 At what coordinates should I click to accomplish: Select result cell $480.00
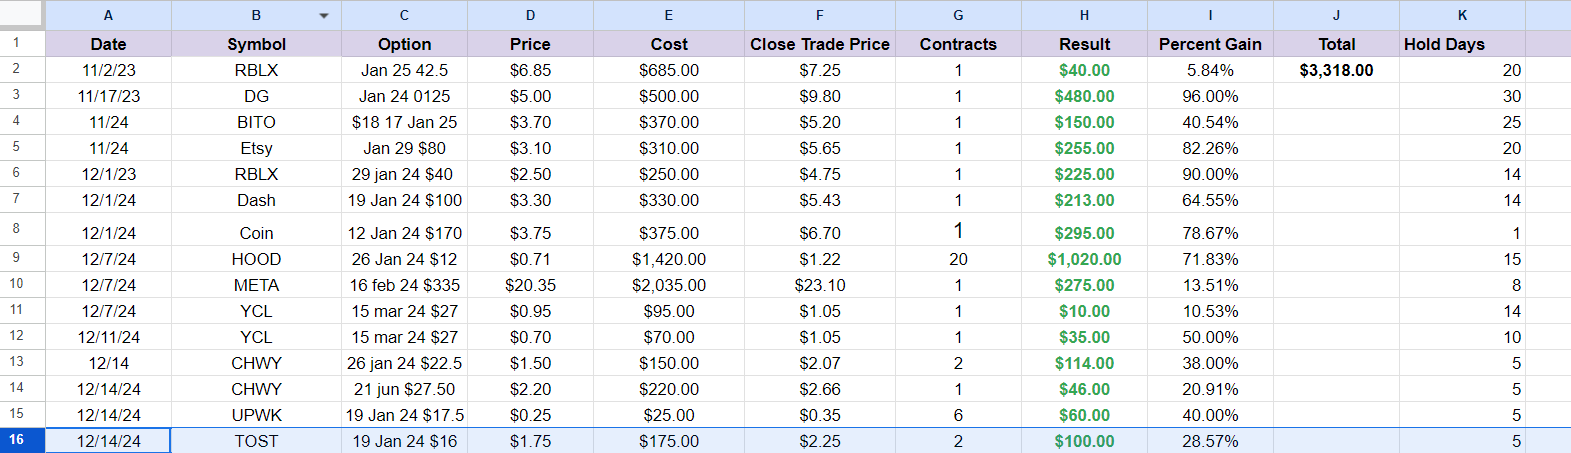click(1084, 96)
